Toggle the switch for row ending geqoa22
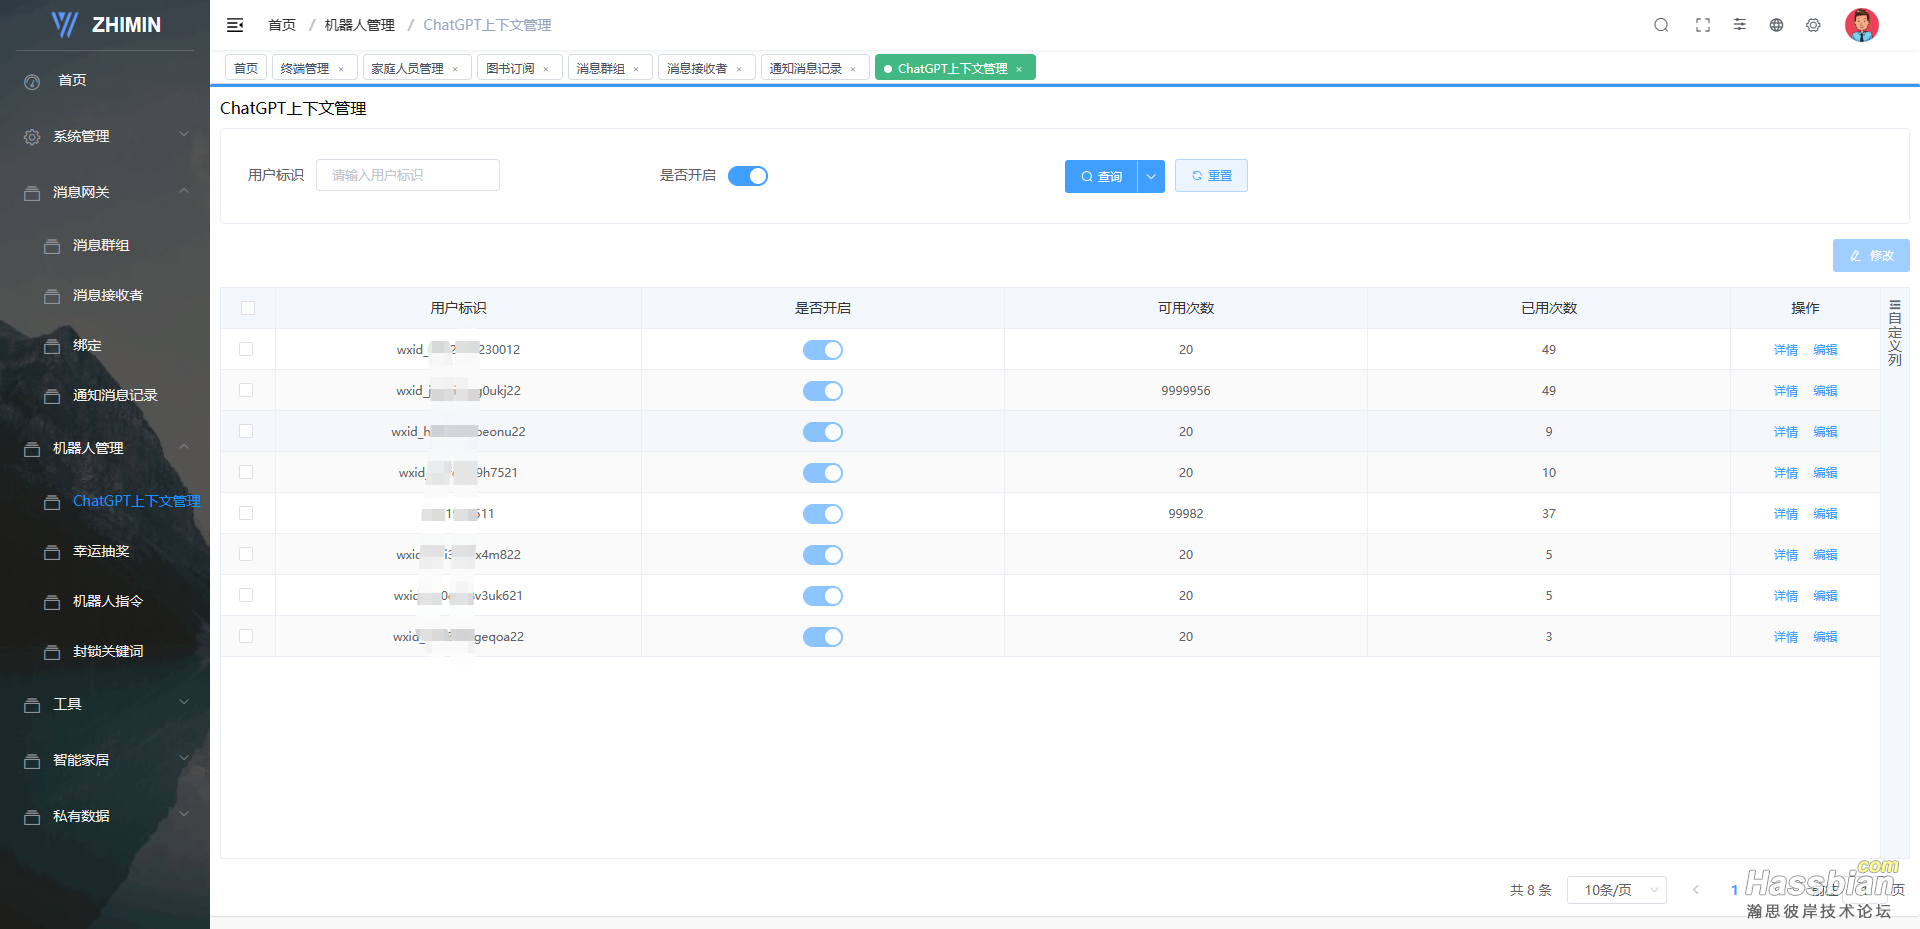 pyautogui.click(x=823, y=637)
